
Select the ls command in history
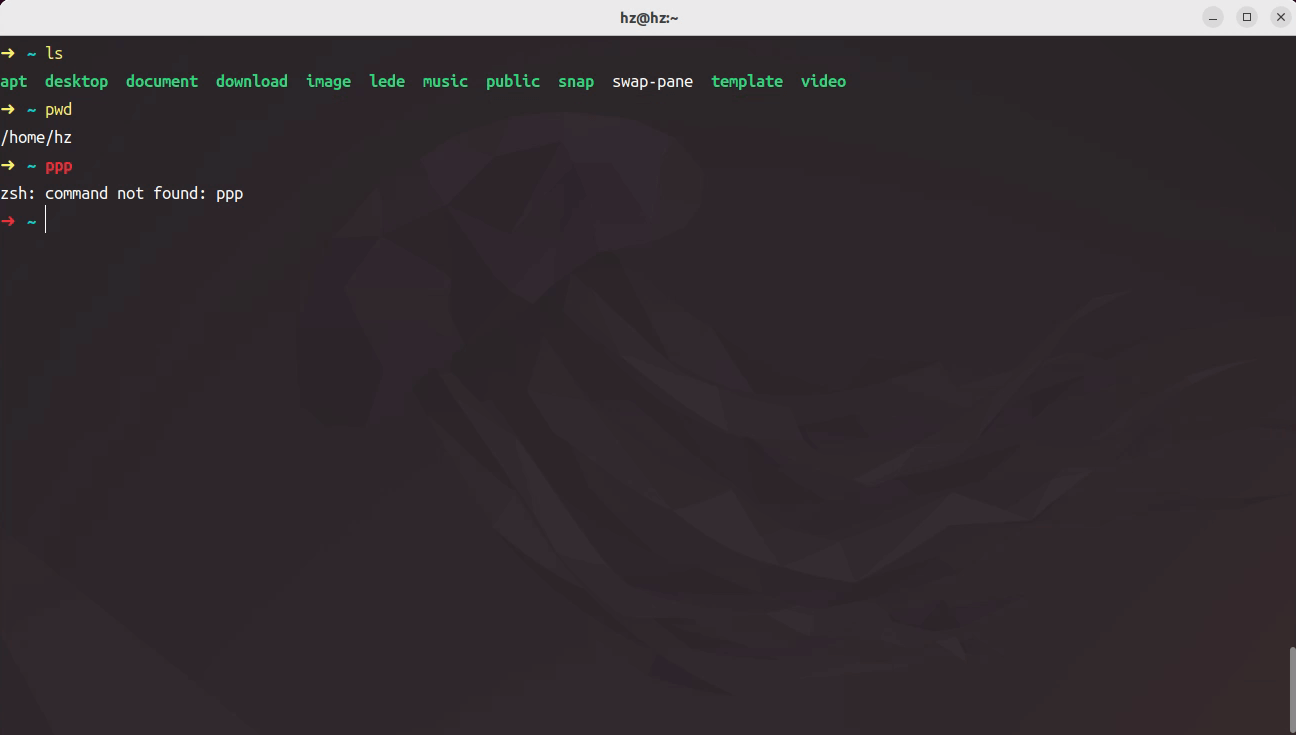pos(53,53)
